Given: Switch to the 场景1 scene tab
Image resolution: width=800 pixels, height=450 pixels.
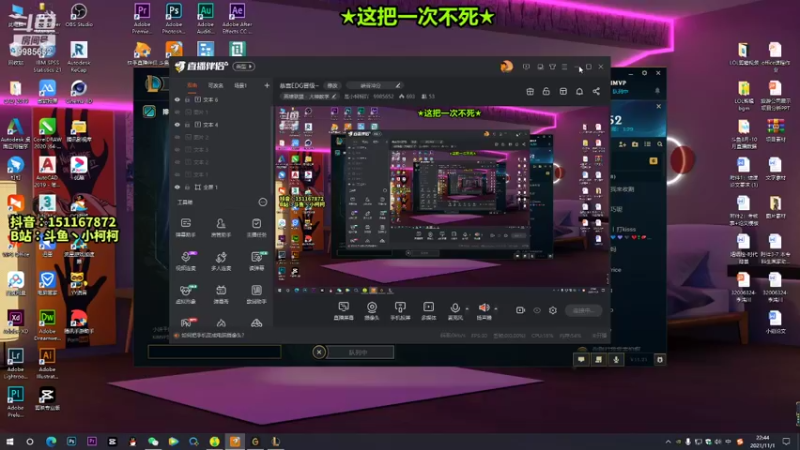Looking at the screenshot, I should pyautogui.click(x=240, y=85).
